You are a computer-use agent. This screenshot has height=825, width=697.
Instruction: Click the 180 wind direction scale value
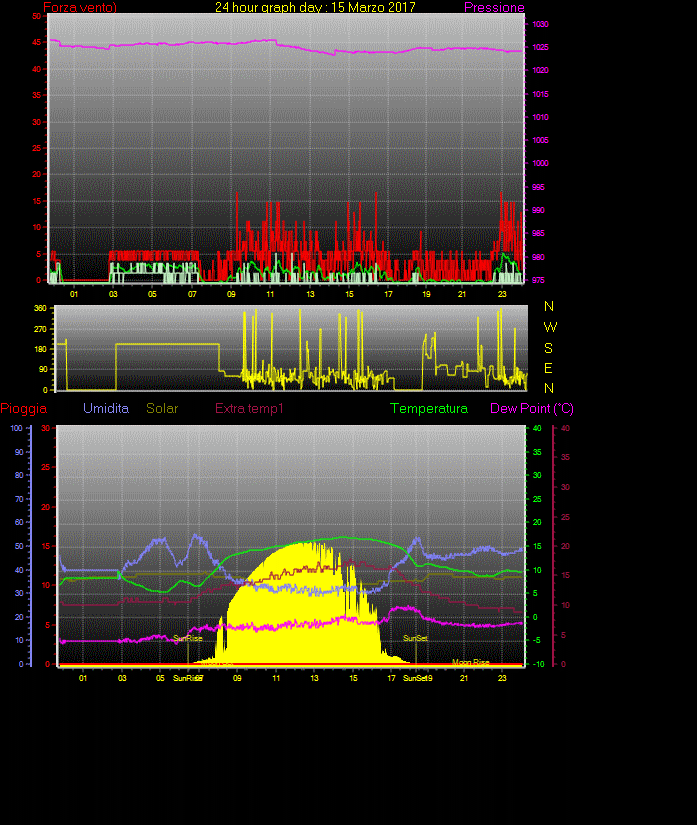(41, 349)
